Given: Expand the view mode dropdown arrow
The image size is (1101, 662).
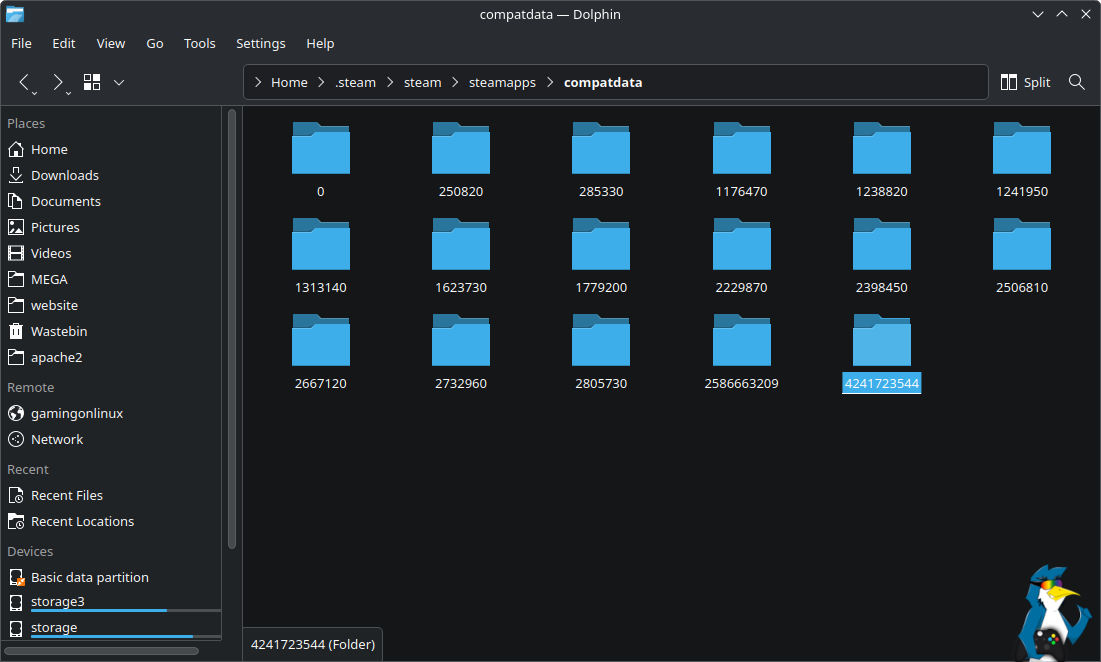Looking at the screenshot, I should (x=119, y=82).
